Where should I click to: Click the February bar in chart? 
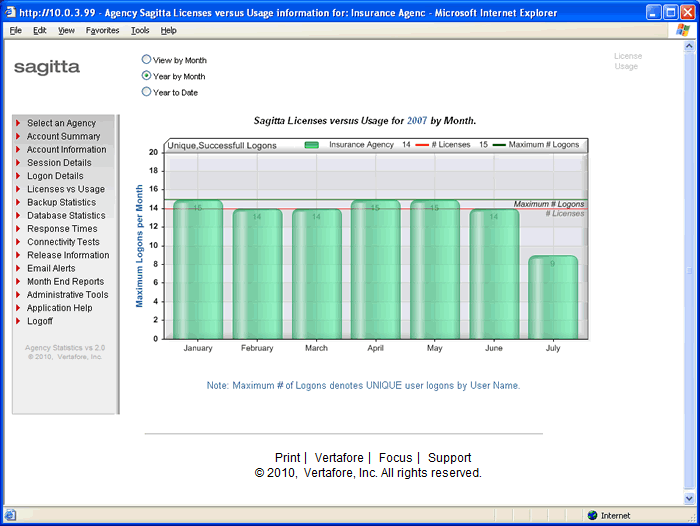coord(257,274)
